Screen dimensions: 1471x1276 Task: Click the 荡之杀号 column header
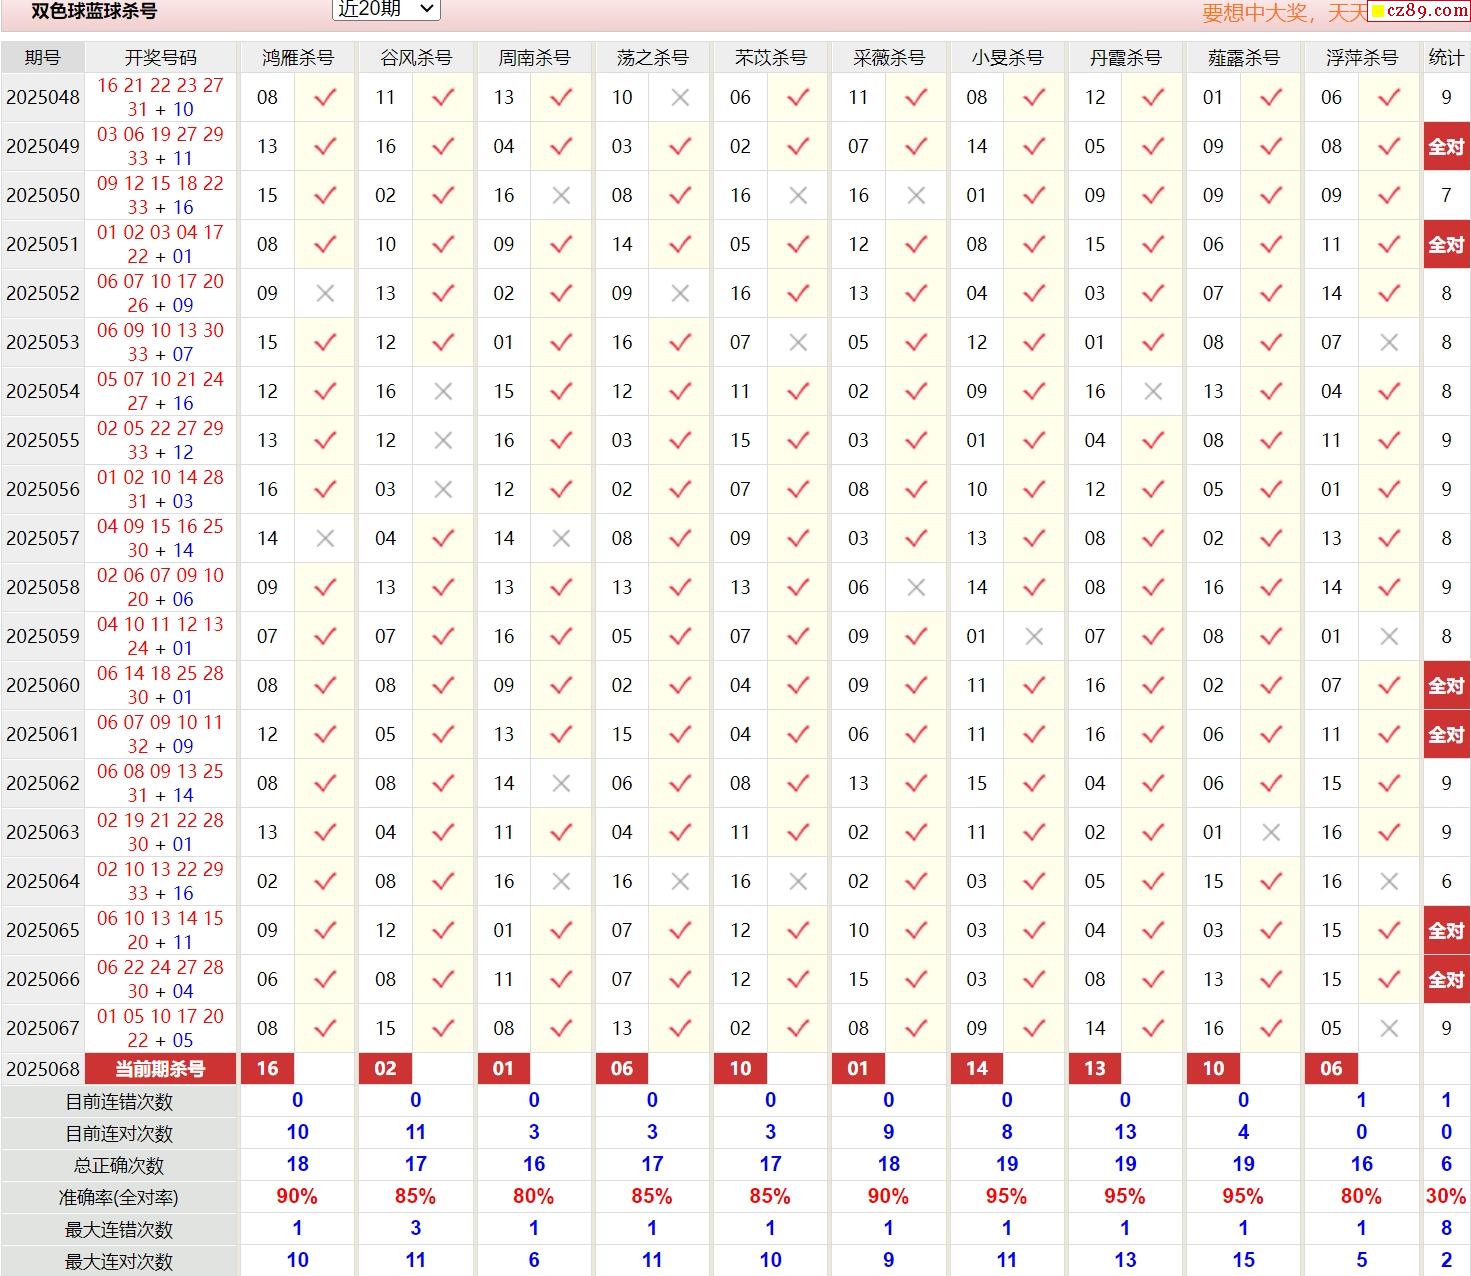[x=652, y=57]
